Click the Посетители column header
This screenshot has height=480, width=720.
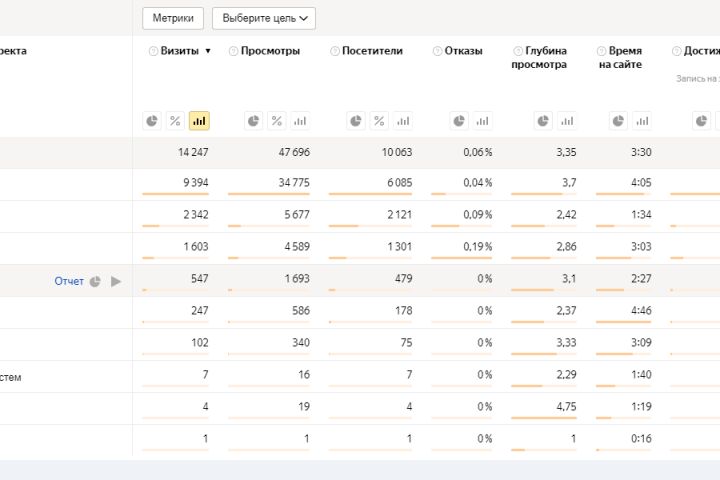pyautogui.click(x=372, y=51)
